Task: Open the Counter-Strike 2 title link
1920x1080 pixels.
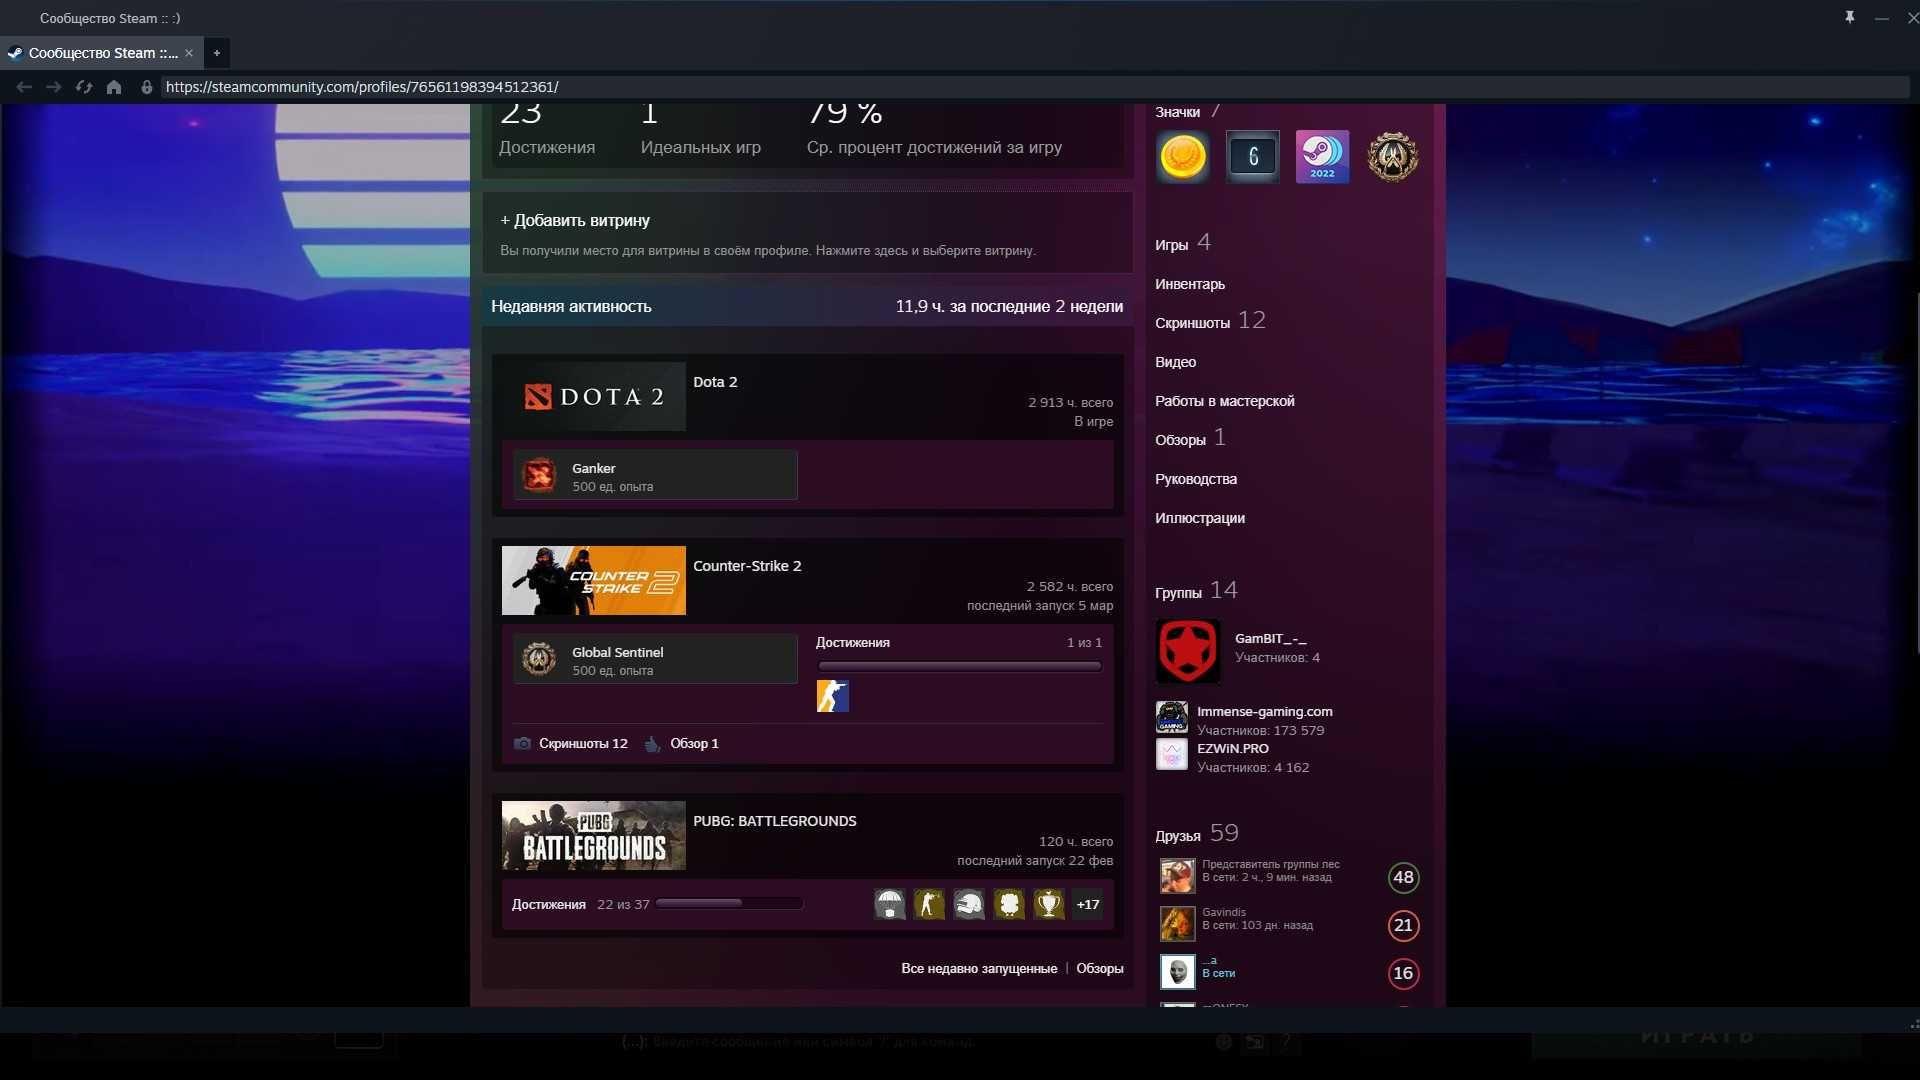Action: [x=747, y=566]
